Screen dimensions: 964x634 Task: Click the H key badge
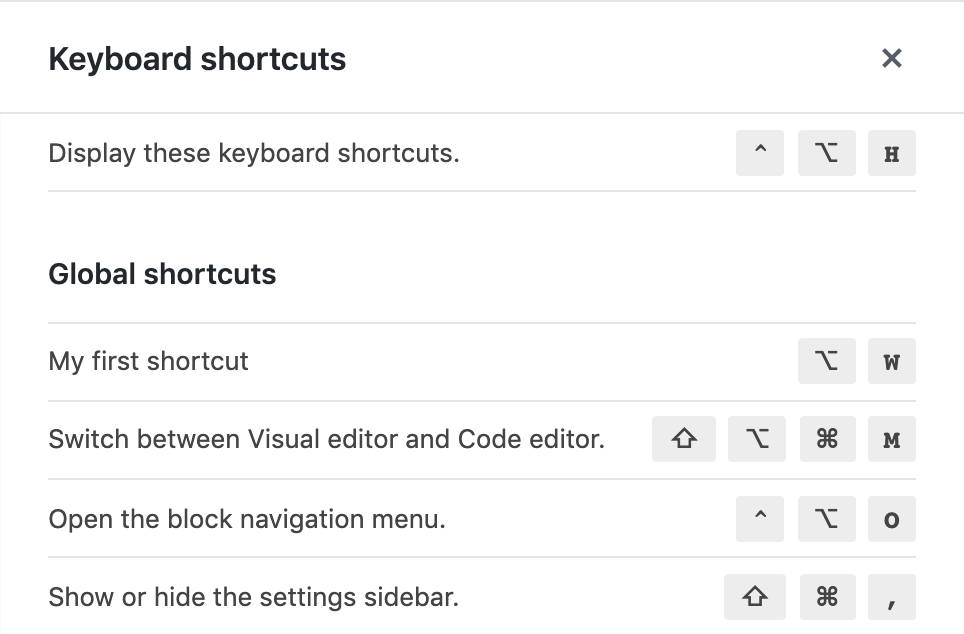click(x=891, y=153)
